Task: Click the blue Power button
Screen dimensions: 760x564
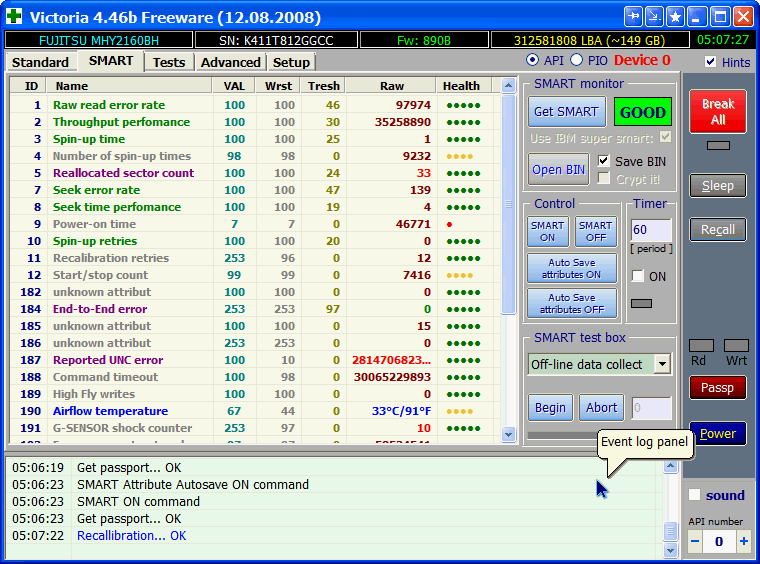Action: pyautogui.click(x=718, y=434)
